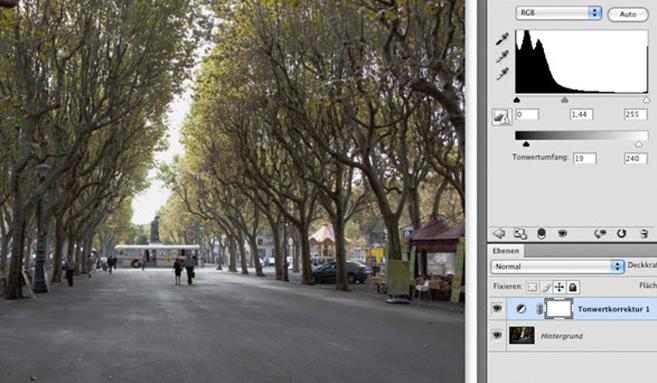Click the mask link chain on Tonwertkorrektur 1

pos(539,309)
